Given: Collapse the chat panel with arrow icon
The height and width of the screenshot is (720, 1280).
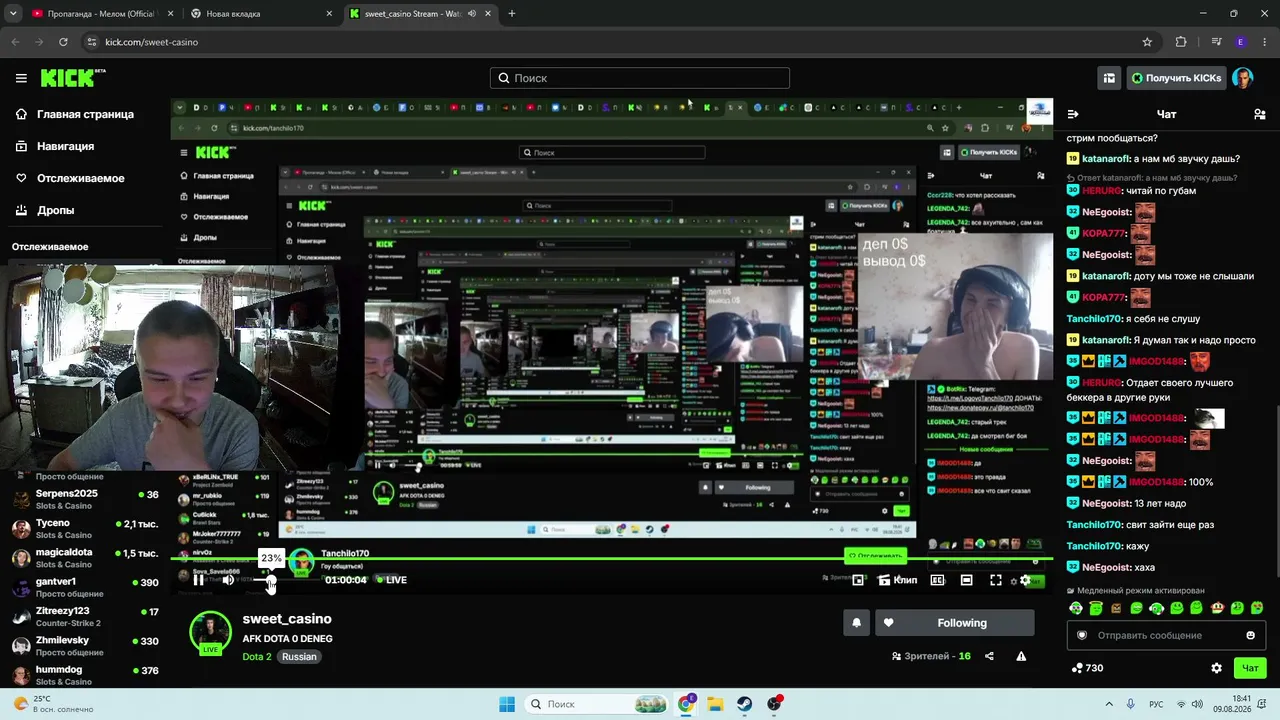Looking at the screenshot, I should click(x=1073, y=114).
